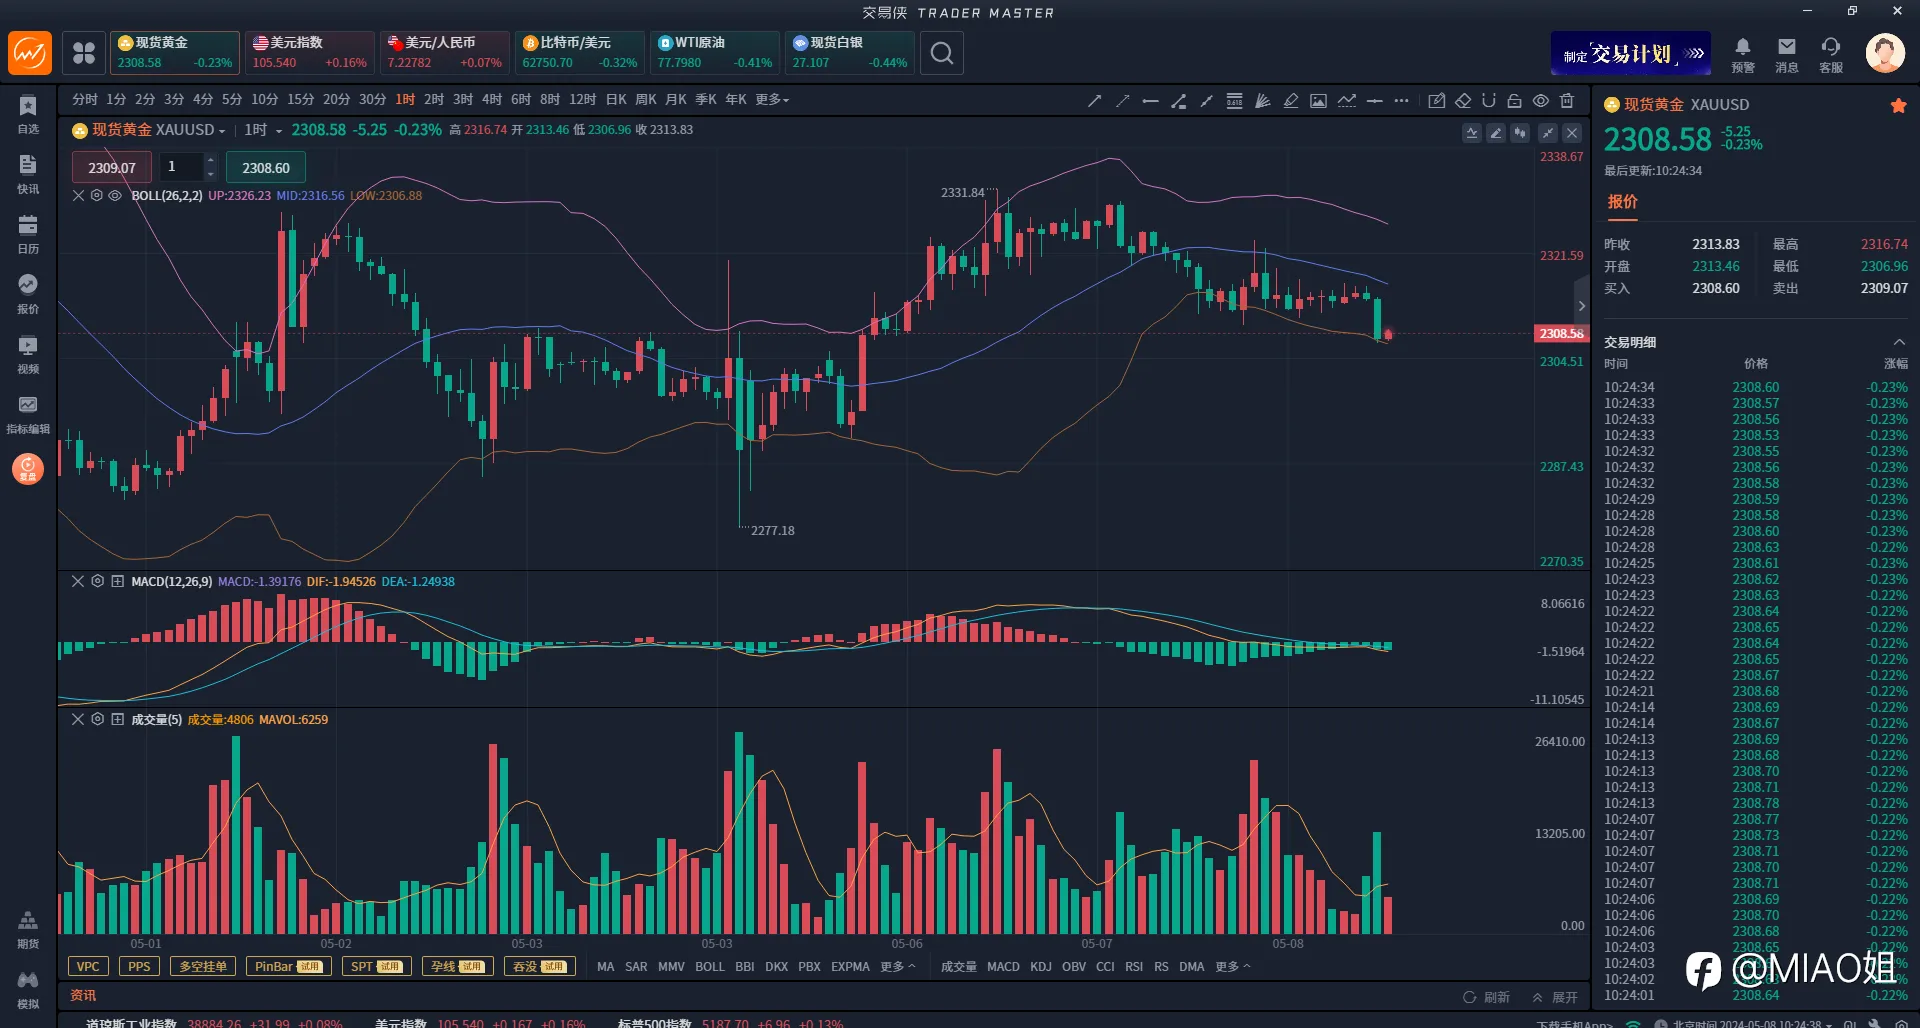Open the 更多 timeframe dropdown
Screen dimensions: 1920x1028
(x=772, y=100)
